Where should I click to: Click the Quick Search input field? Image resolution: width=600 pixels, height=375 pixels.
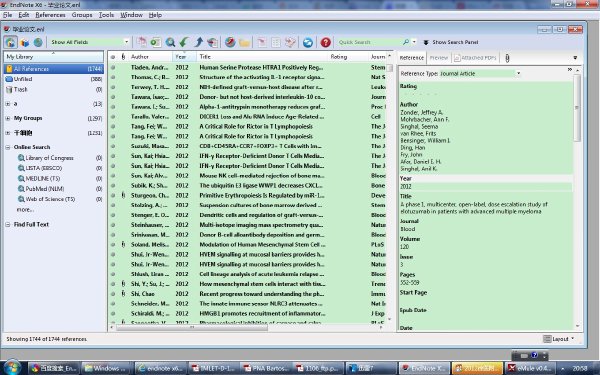pyautogui.click(x=369, y=42)
